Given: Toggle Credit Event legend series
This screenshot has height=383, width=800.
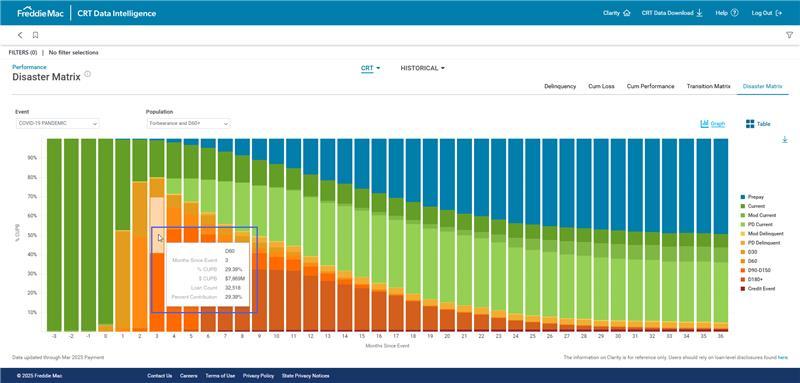Looking at the screenshot, I should point(757,289).
